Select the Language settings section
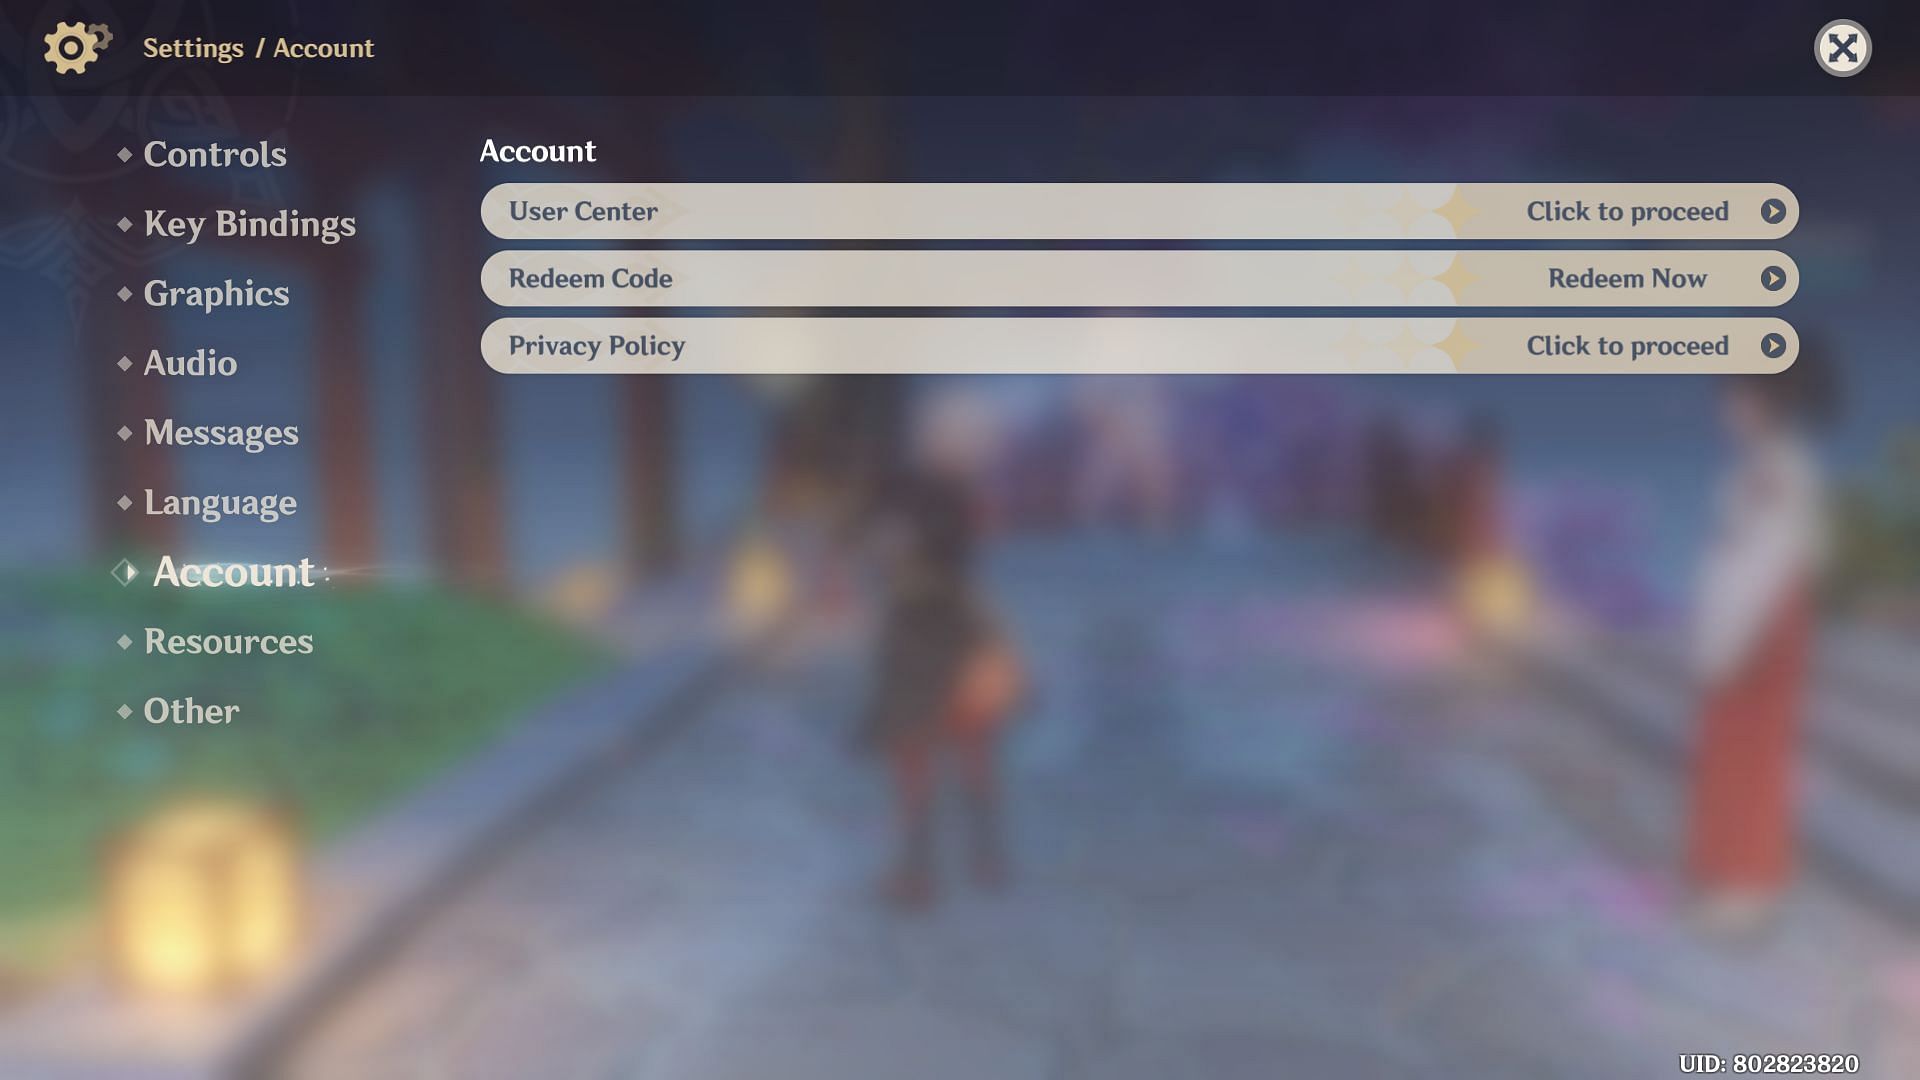Screen dimensions: 1920x1080 tap(220, 501)
